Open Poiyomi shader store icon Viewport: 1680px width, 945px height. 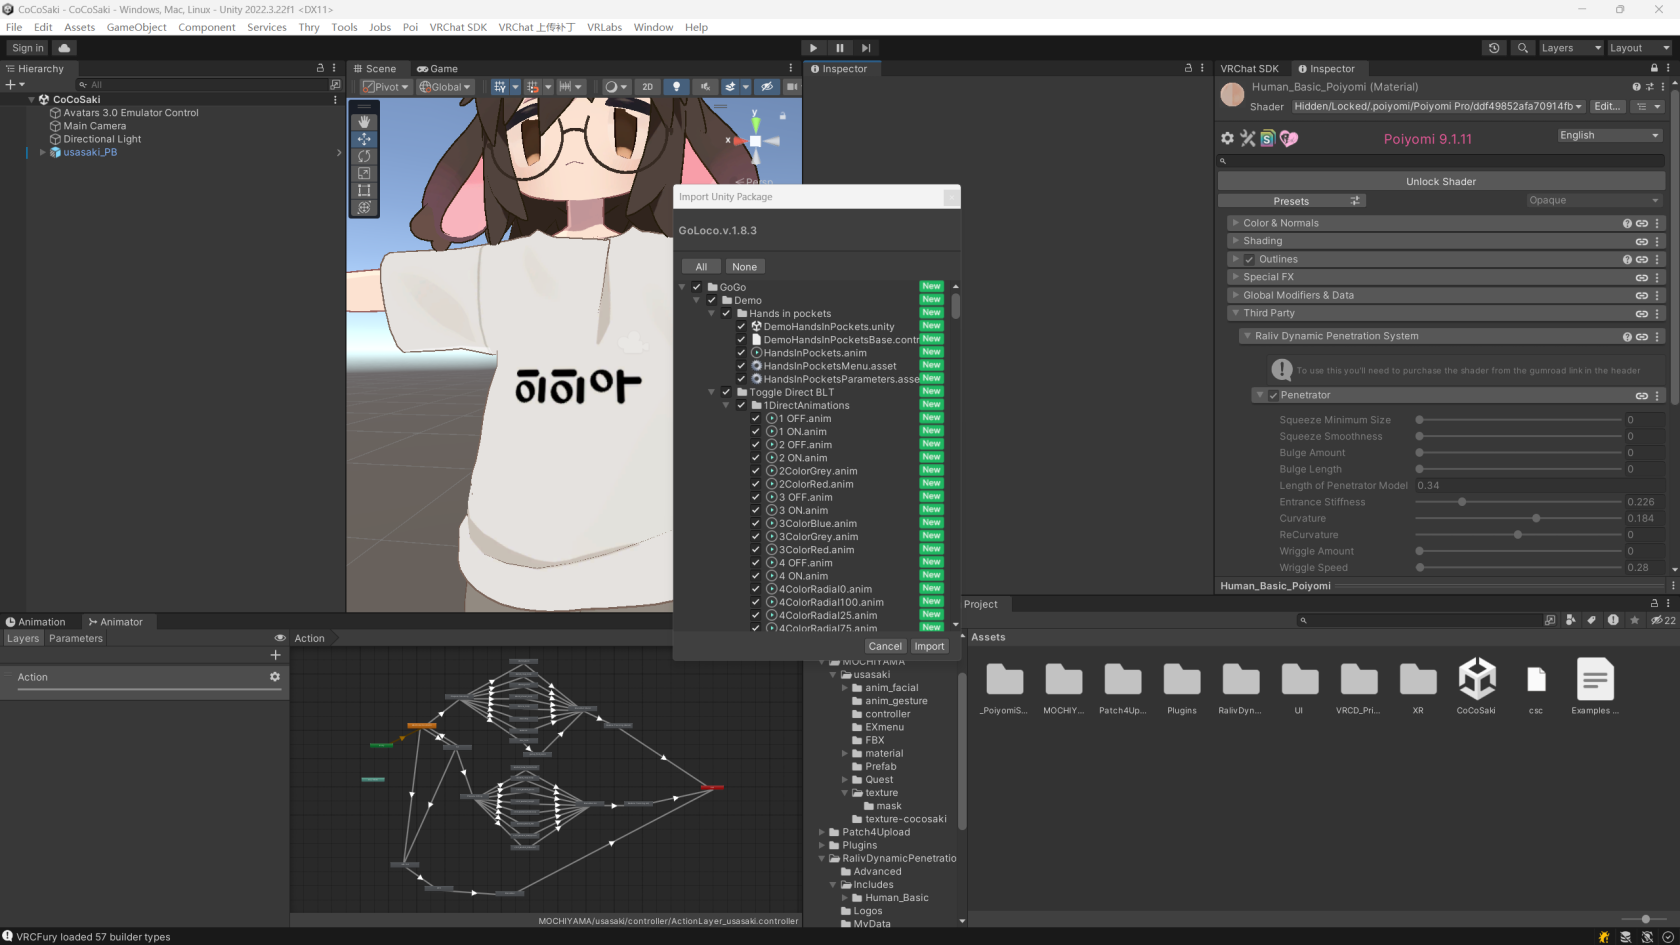1267,139
